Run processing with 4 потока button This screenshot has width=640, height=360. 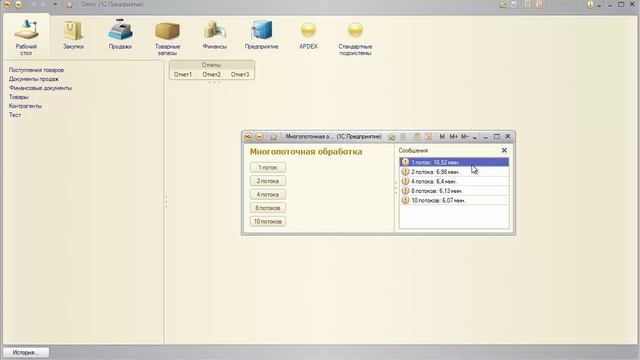point(268,194)
